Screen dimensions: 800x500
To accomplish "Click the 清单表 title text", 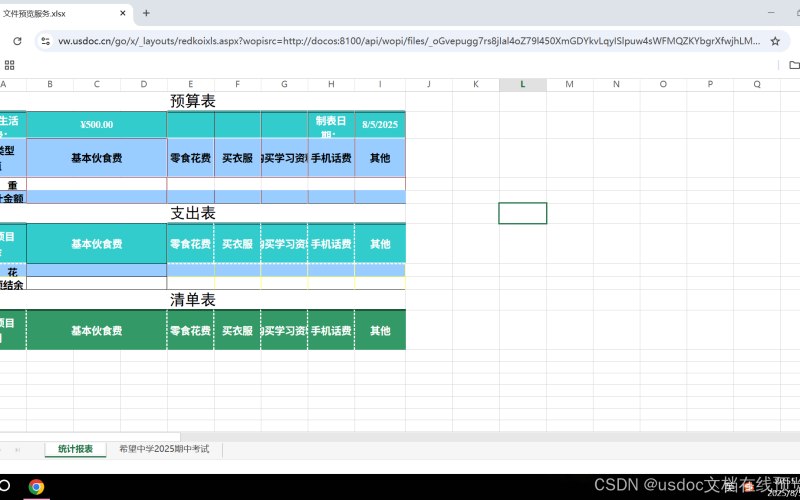I will [x=192, y=300].
